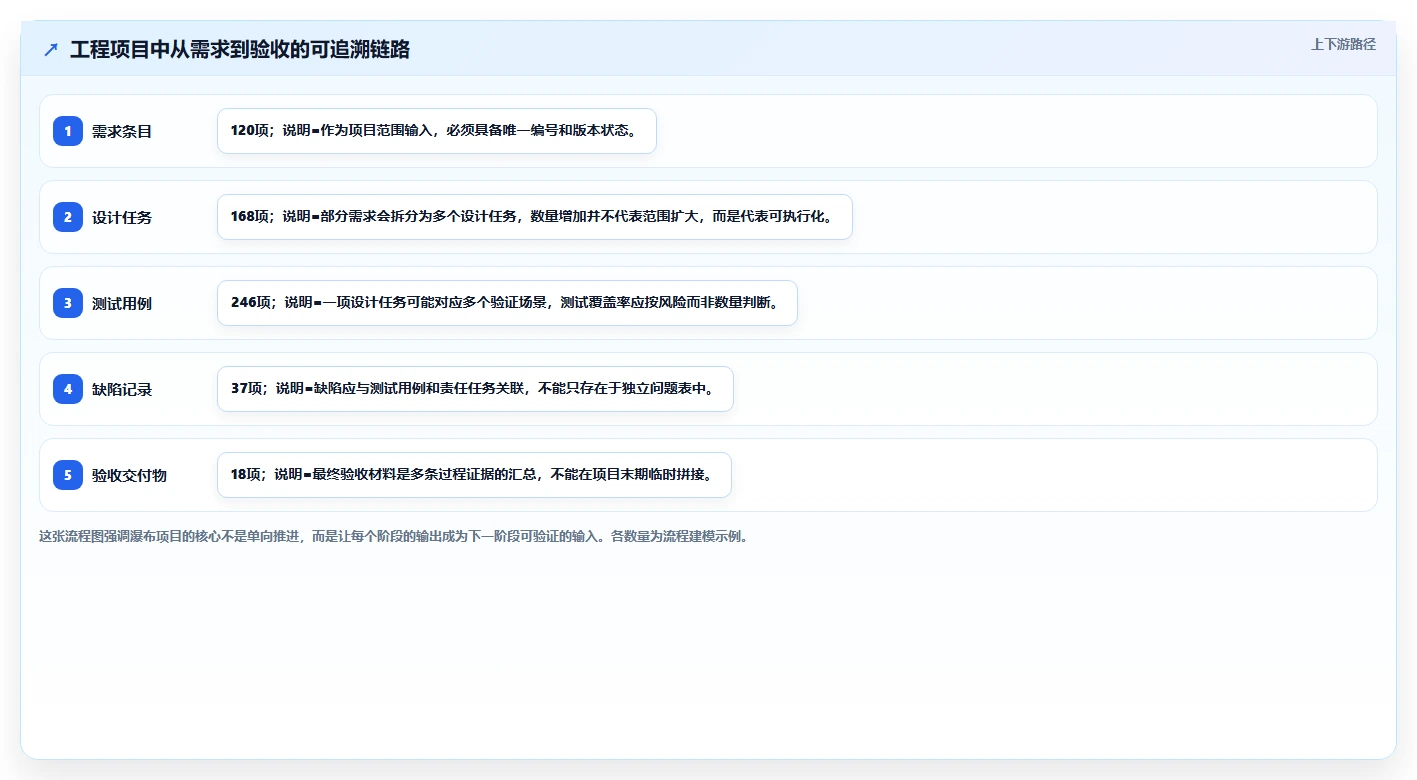Click step number badge 4
This screenshot has height=780, width=1417.
coord(68,389)
